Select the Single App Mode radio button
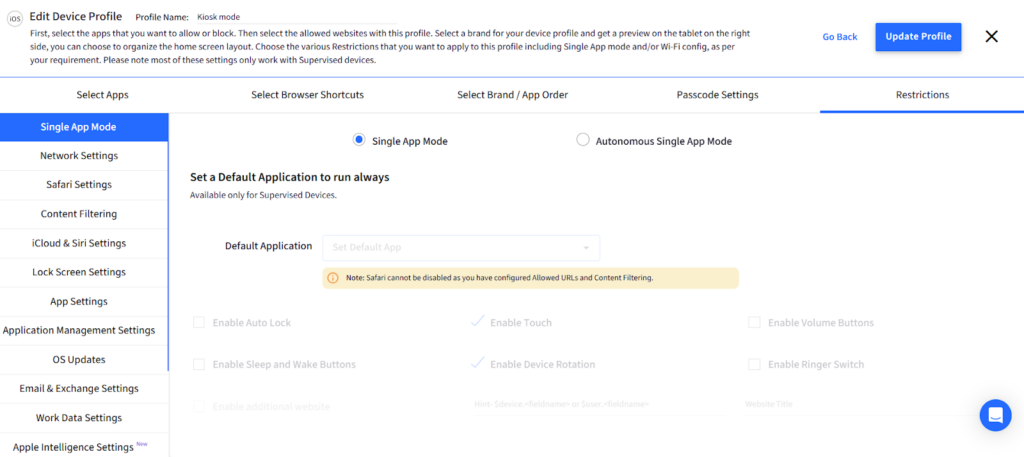Screen dimensions: 1024x457 (x=359, y=141)
